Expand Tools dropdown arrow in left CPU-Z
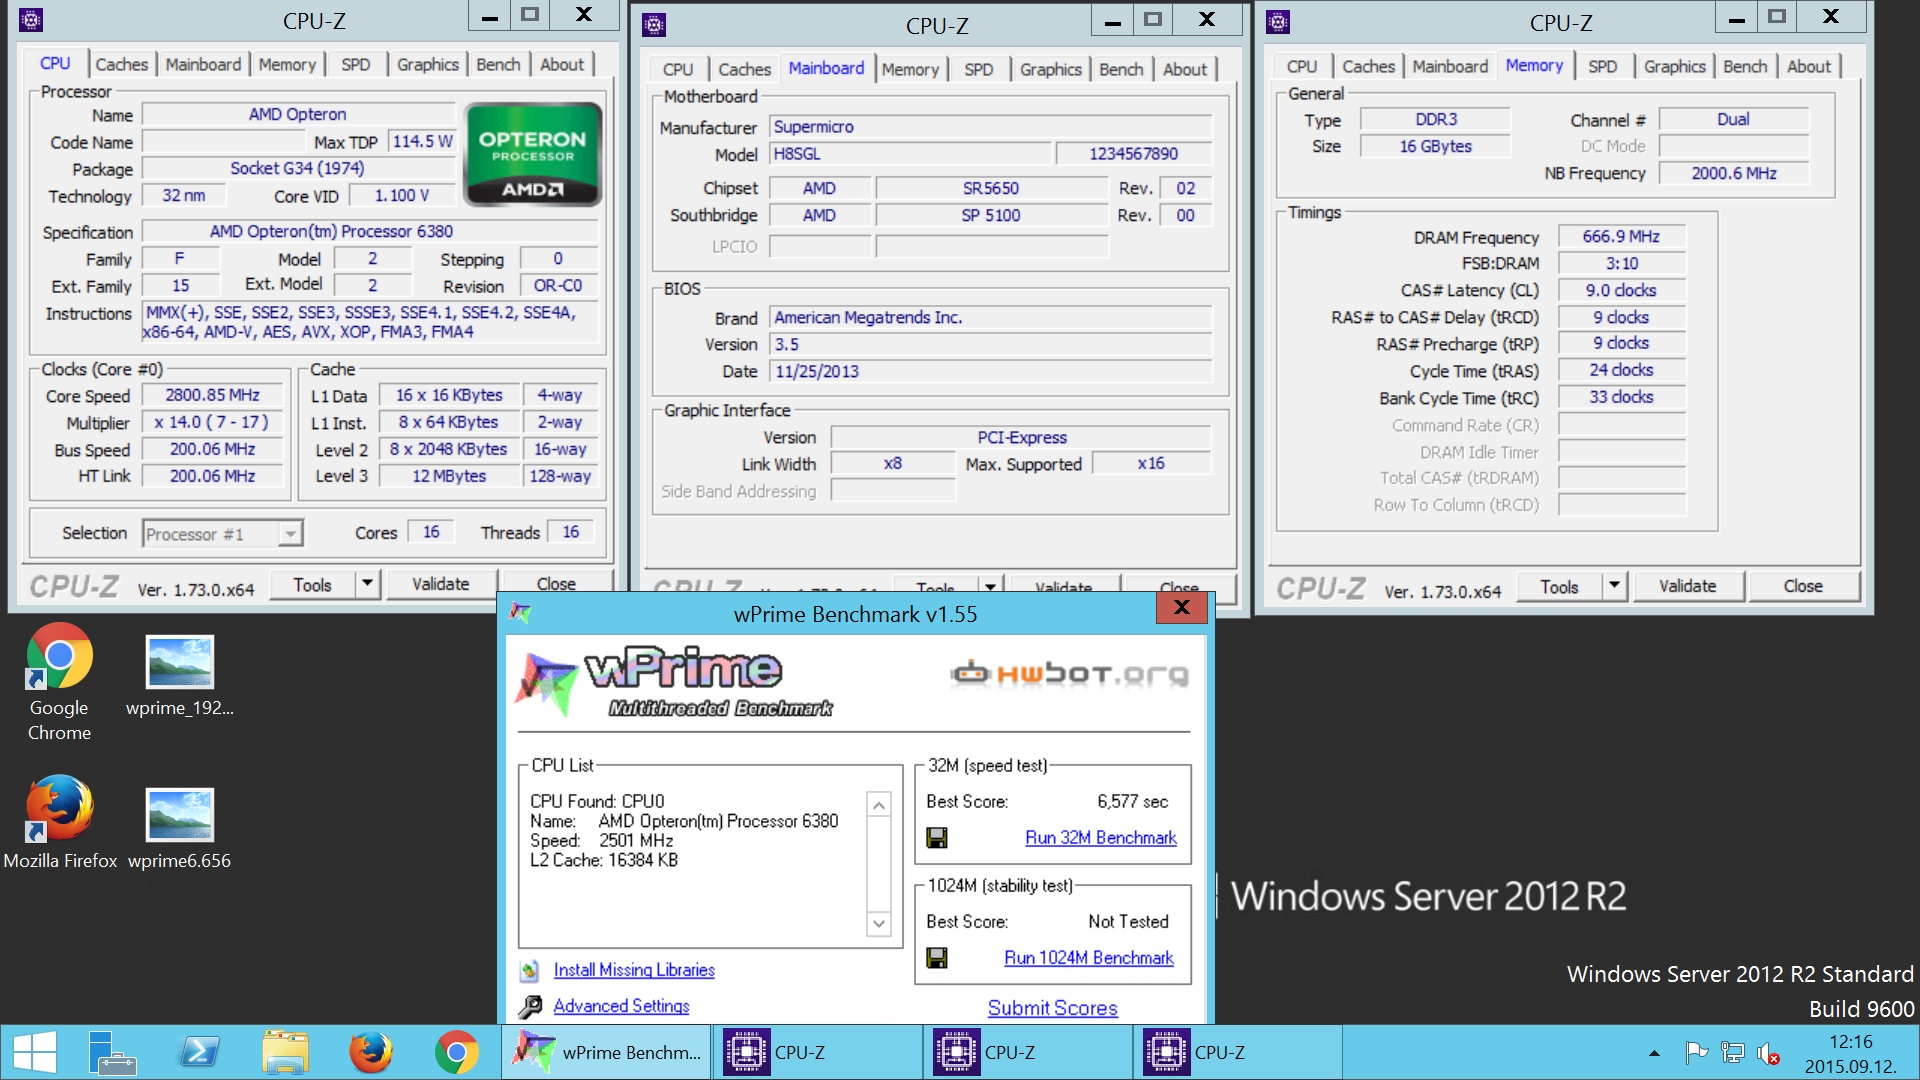 point(367,584)
